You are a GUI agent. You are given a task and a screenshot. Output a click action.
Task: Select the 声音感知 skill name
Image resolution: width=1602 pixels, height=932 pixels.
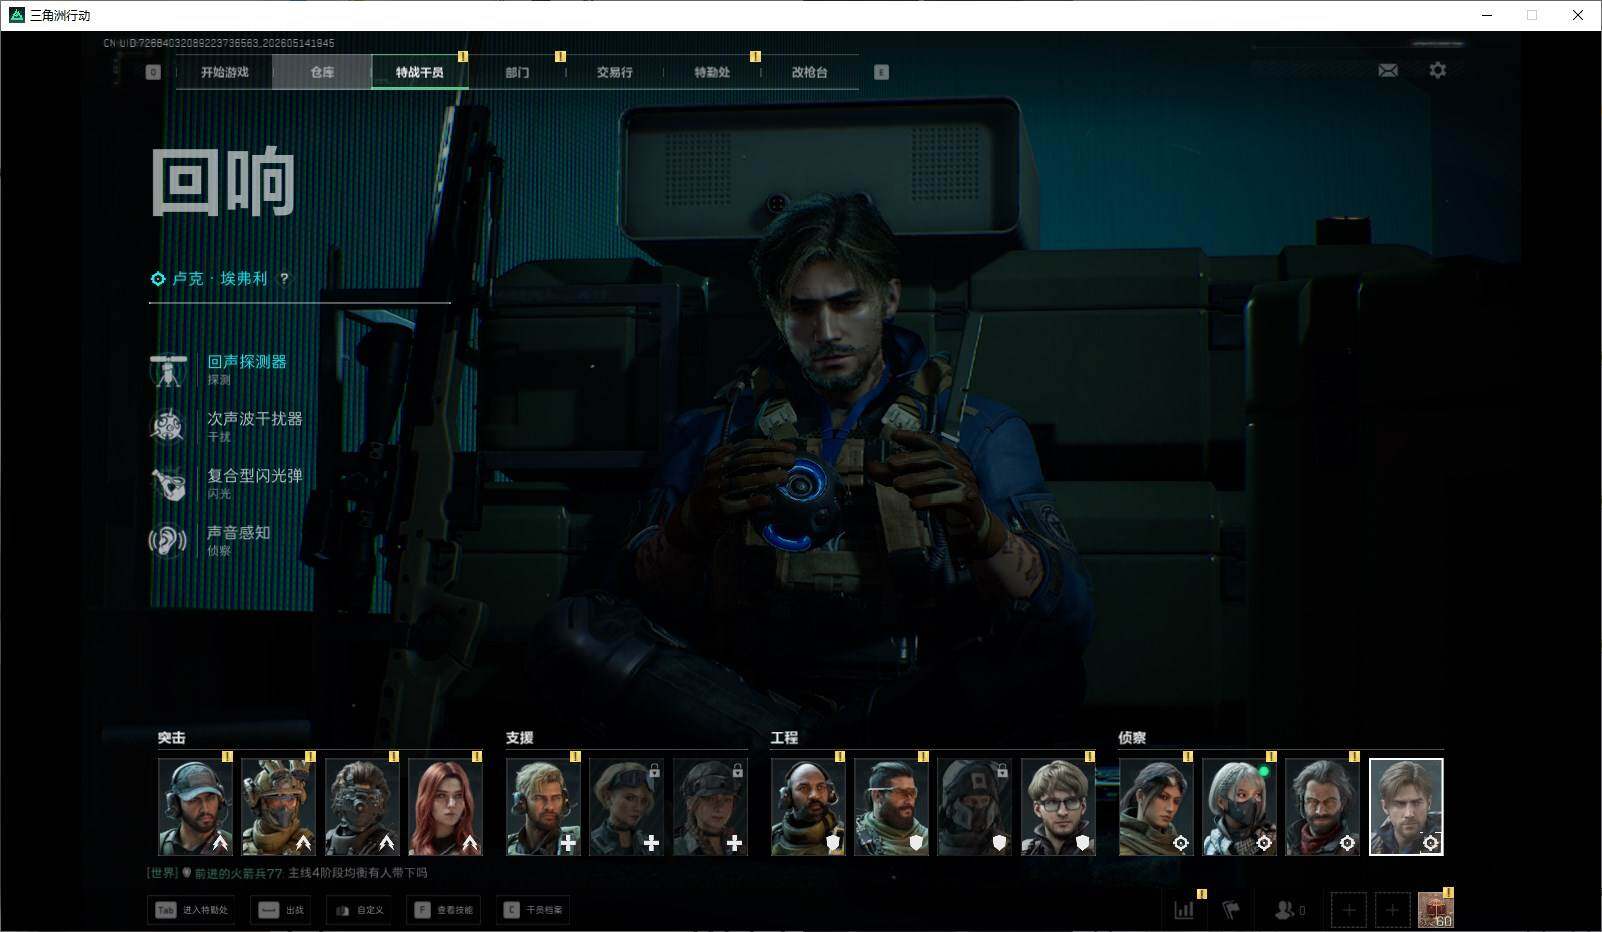click(239, 532)
